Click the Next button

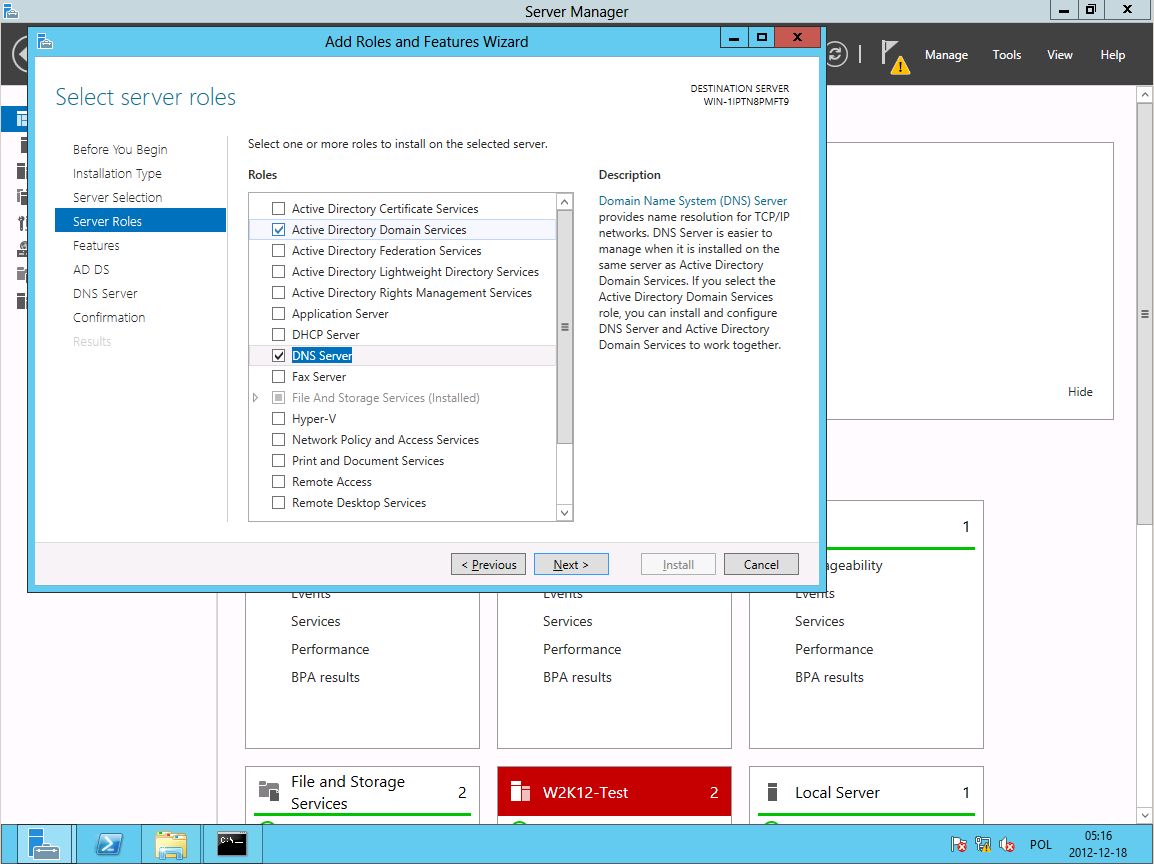click(x=571, y=564)
